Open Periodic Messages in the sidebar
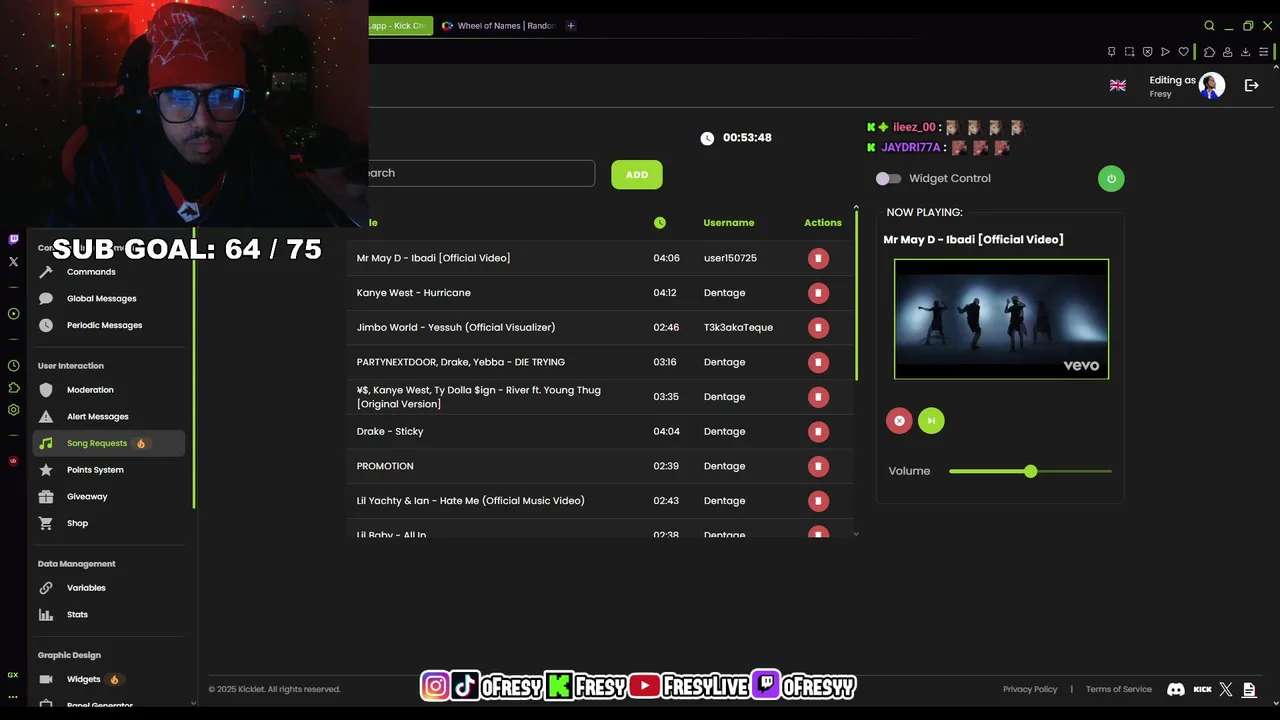 tap(104, 325)
